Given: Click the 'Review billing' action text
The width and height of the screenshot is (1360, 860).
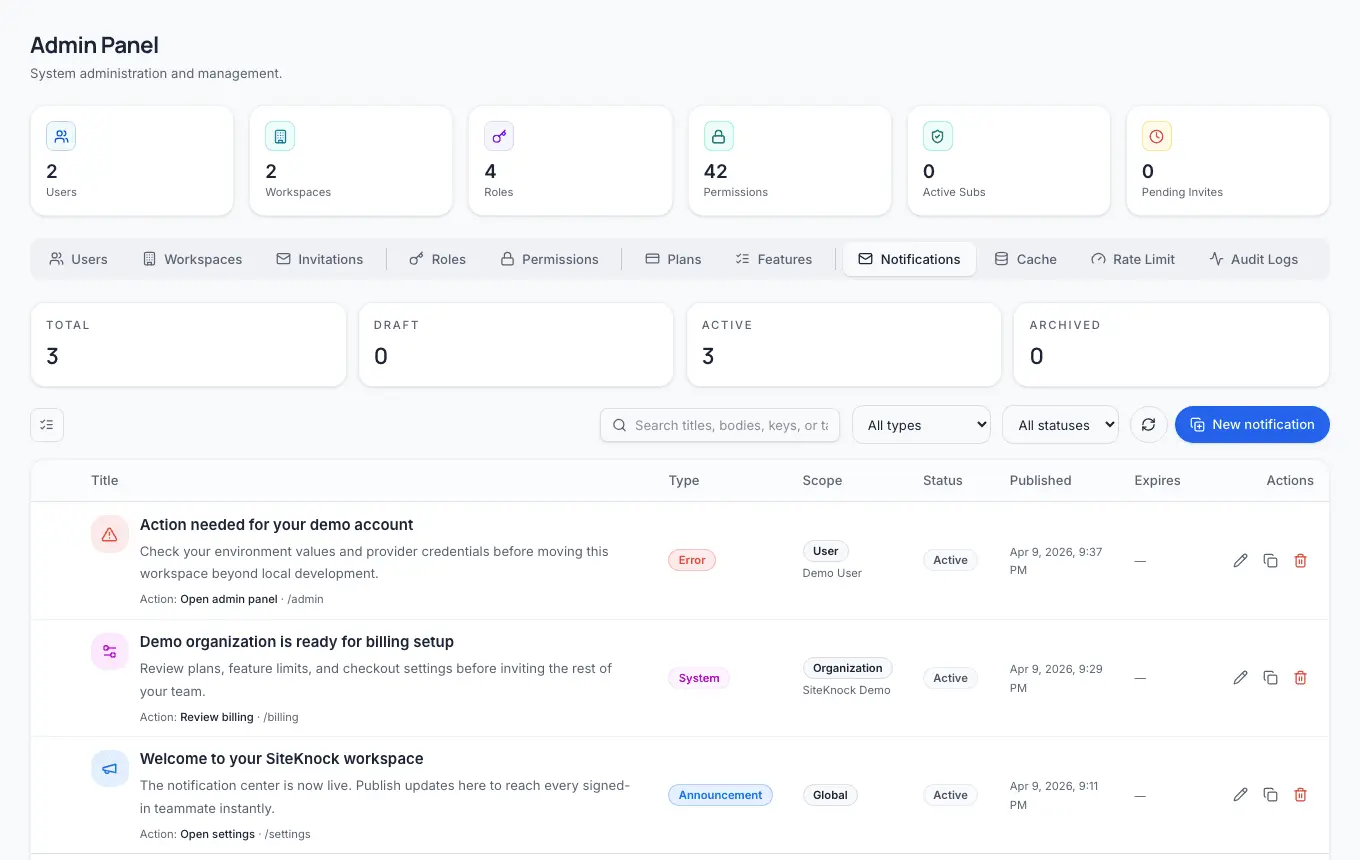Looking at the screenshot, I should click(x=217, y=717).
